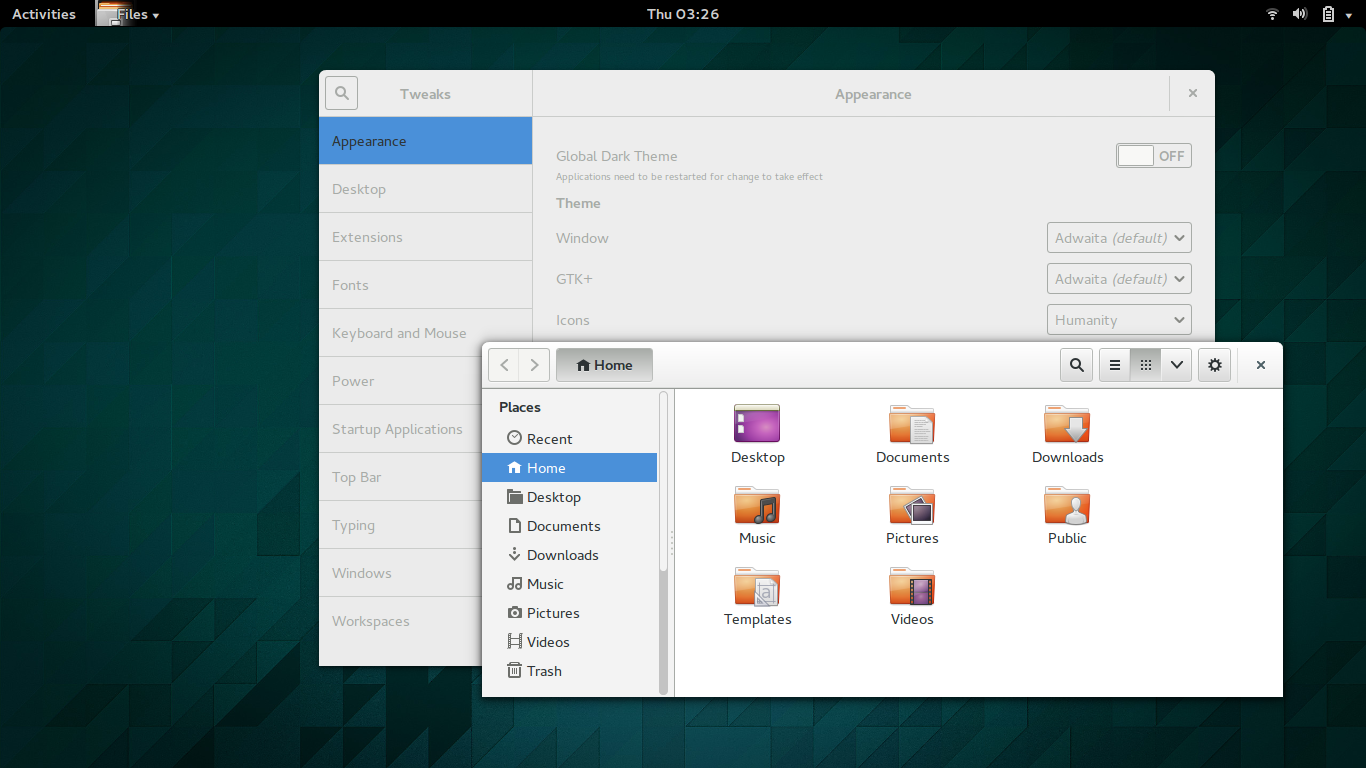
Task: Click the Home button in the path bar
Action: coord(604,364)
